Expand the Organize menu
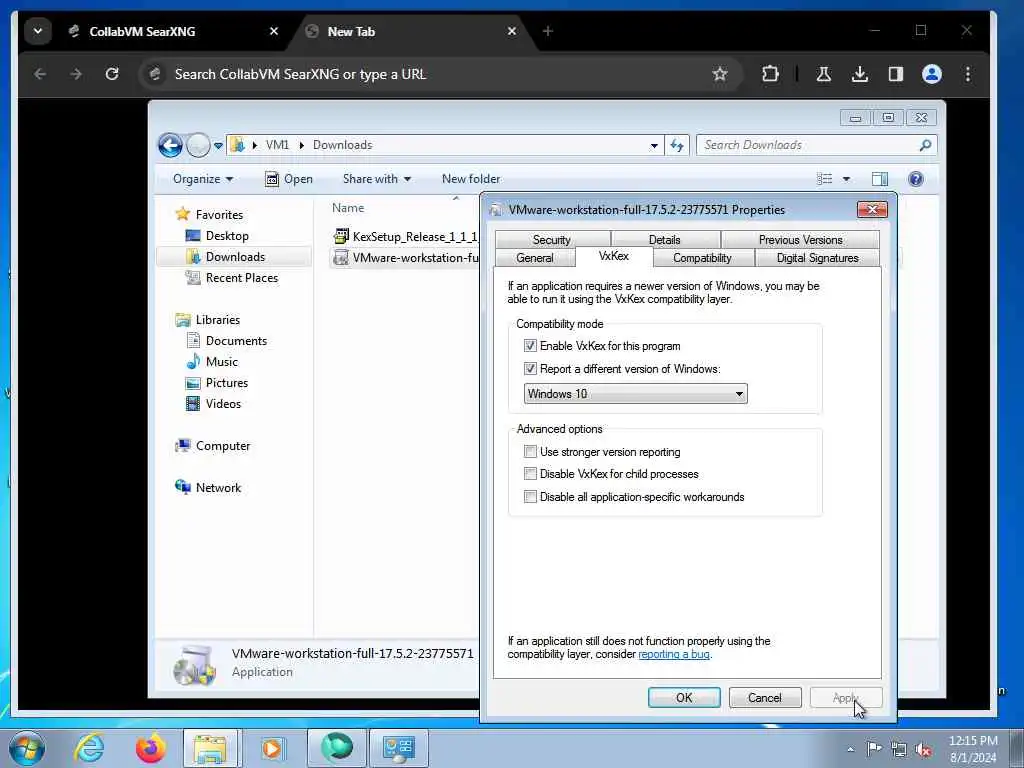Screen dimensions: 1024x768 pyautogui.click(x=202, y=179)
